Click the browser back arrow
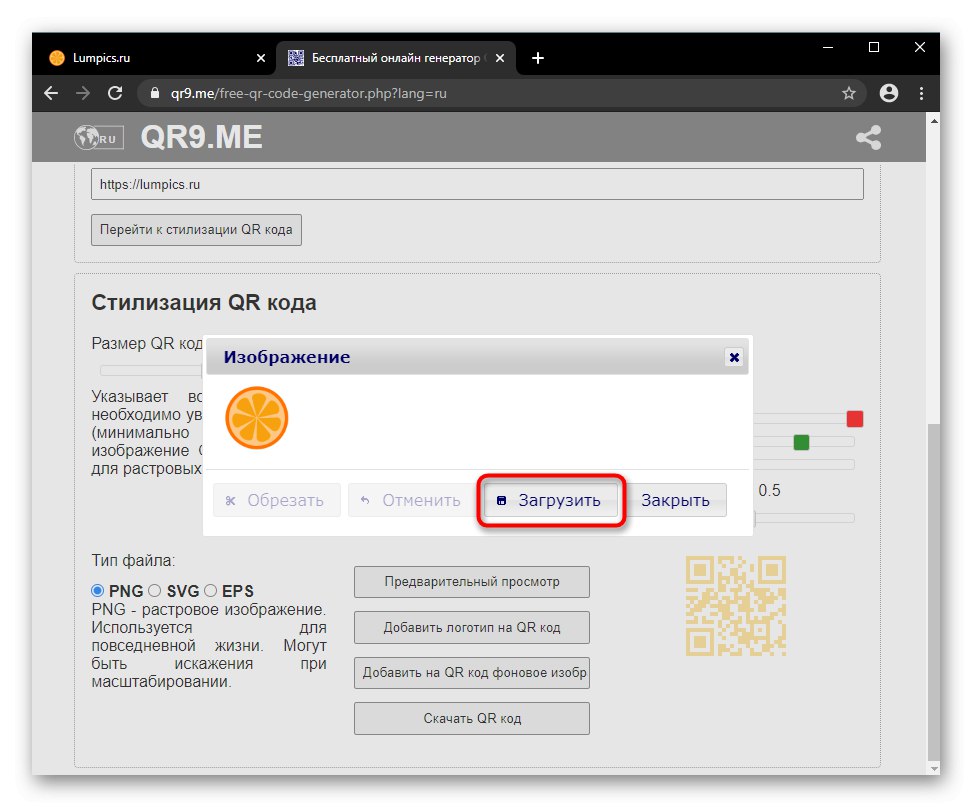Viewport: 972px width, 807px height. (x=51, y=94)
